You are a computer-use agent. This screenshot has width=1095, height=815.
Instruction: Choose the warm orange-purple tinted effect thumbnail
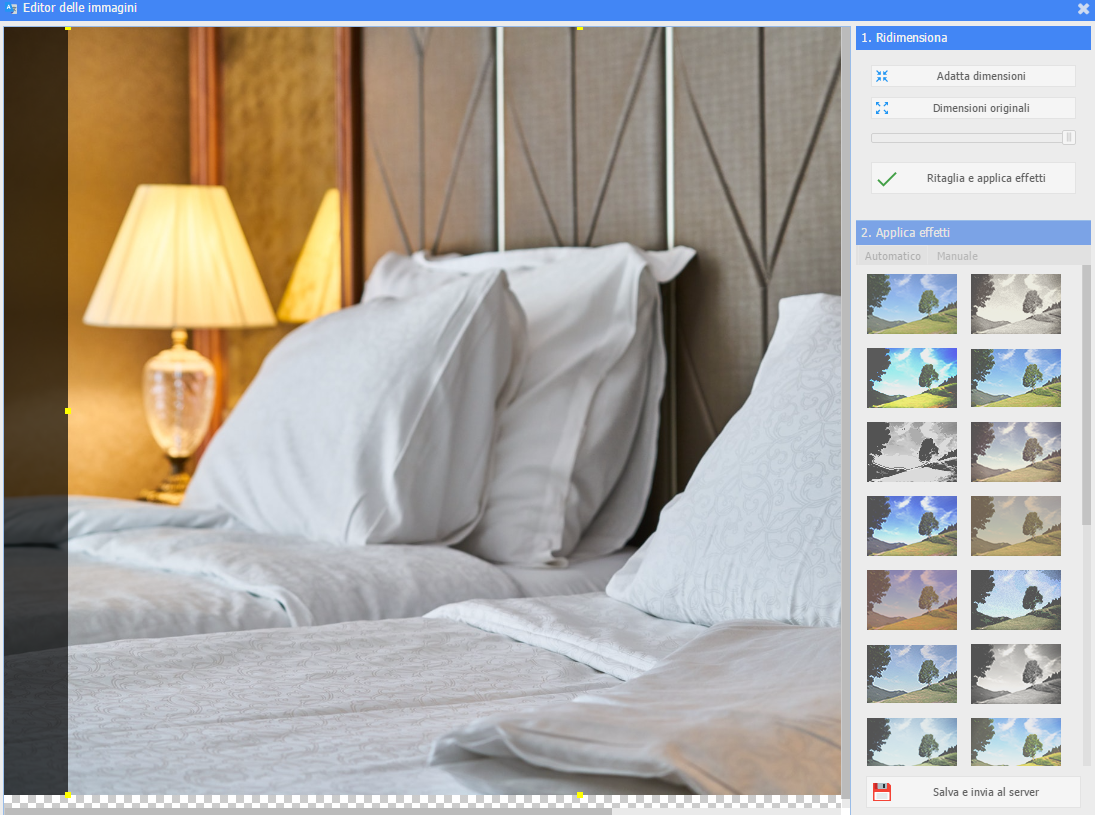tap(912, 600)
